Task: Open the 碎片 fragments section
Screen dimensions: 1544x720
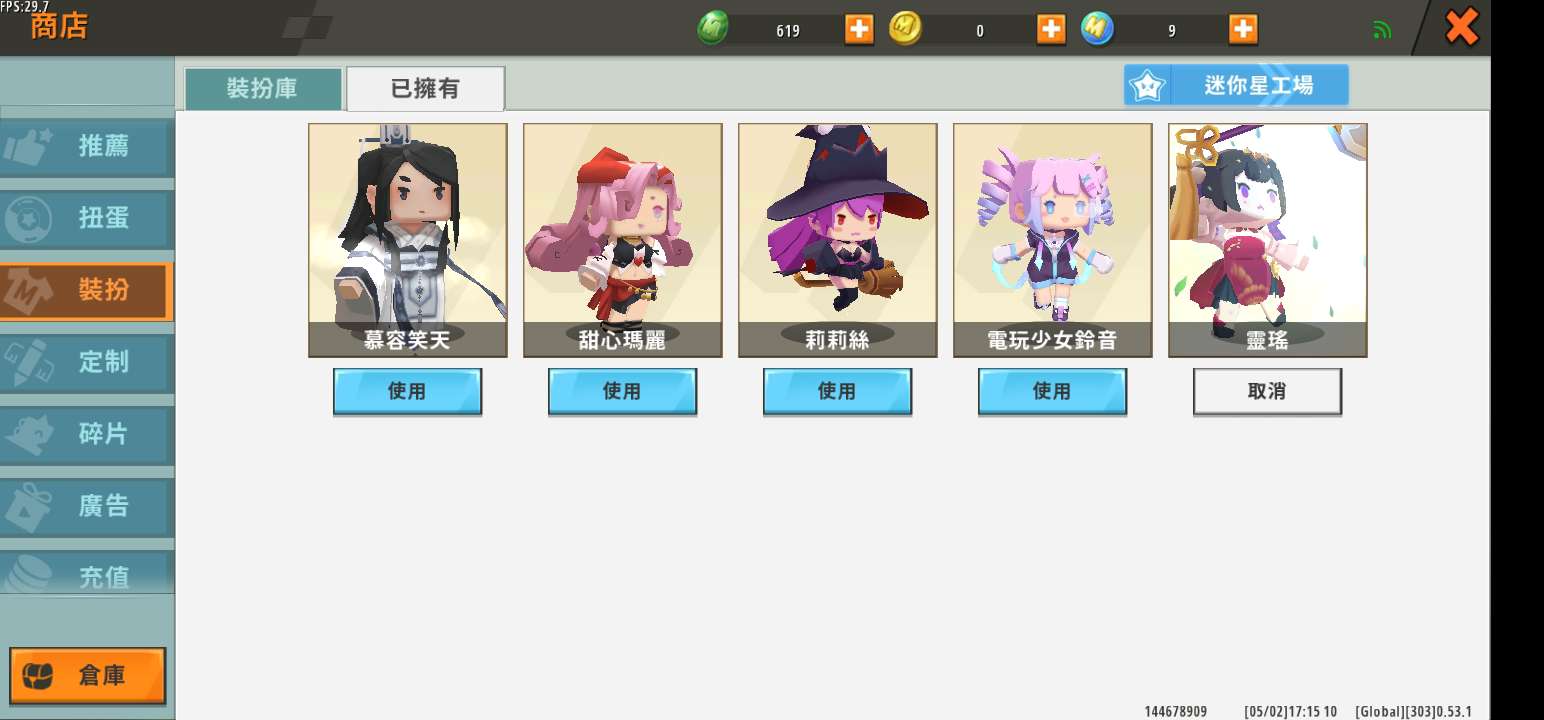Action: pos(86,434)
